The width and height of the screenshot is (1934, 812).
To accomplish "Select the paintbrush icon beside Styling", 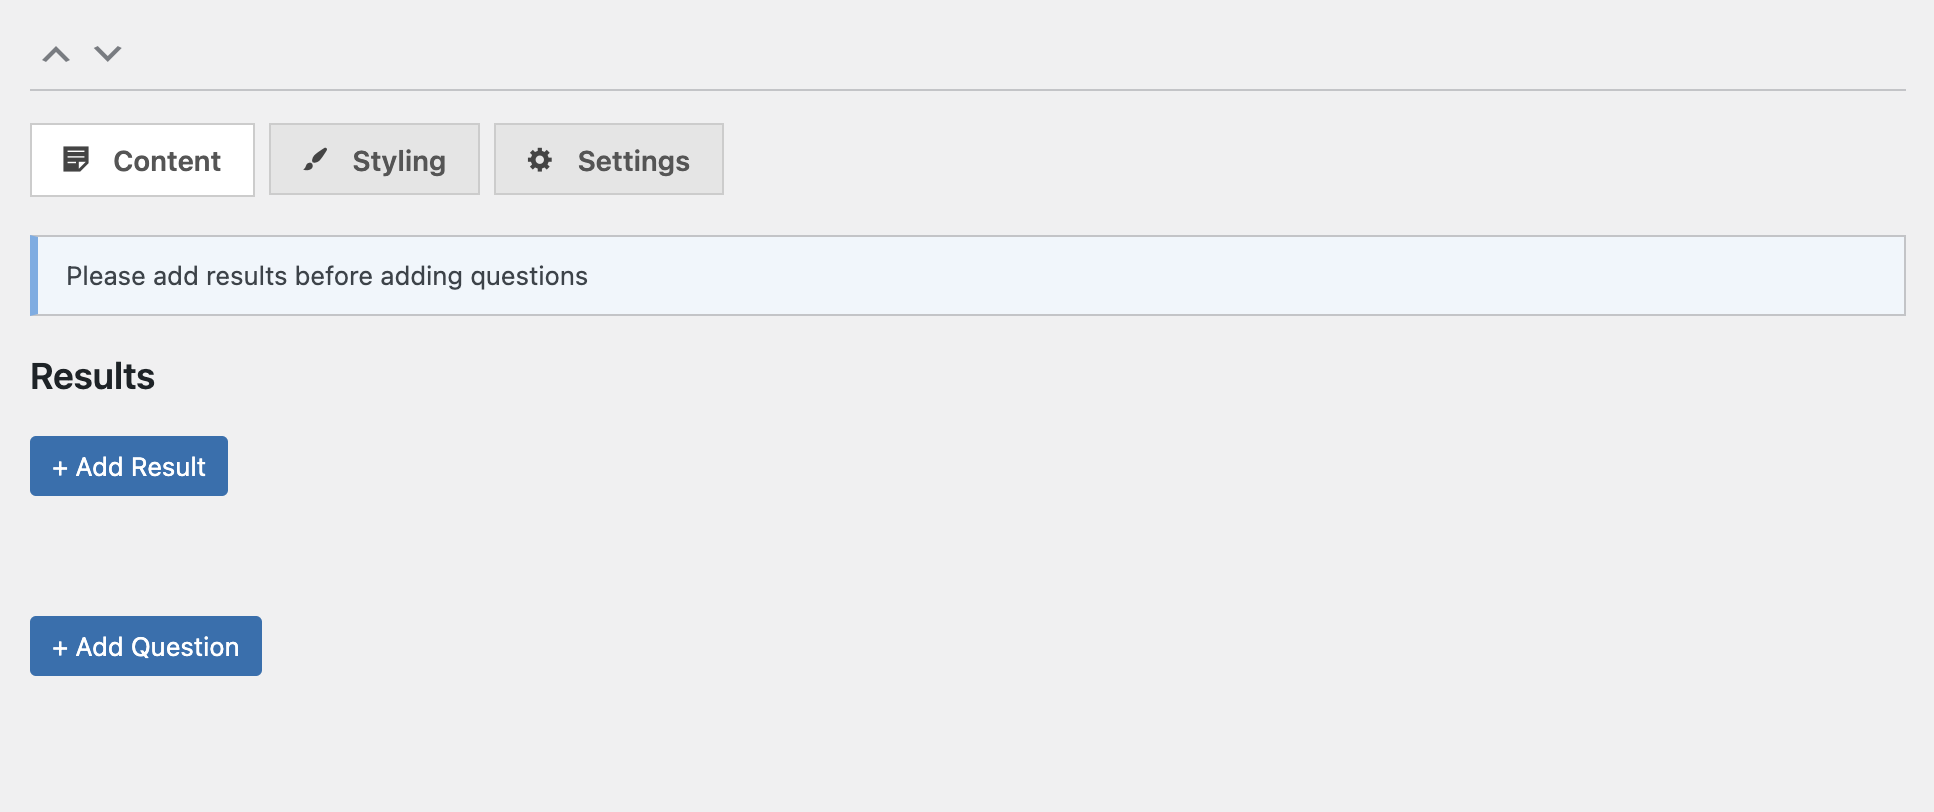I will click(315, 159).
